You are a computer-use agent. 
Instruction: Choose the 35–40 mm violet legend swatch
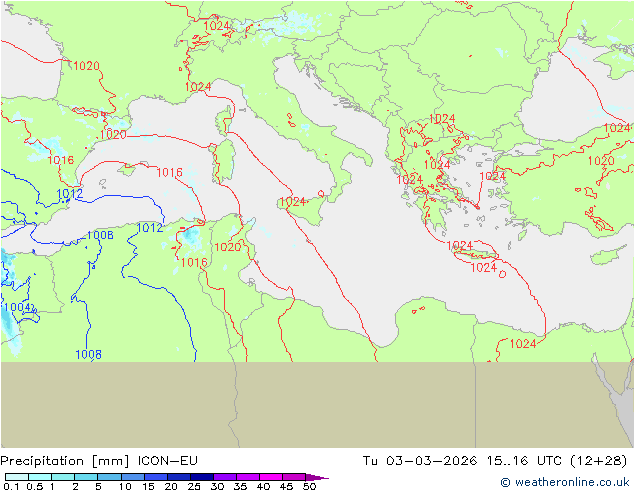[248, 477]
